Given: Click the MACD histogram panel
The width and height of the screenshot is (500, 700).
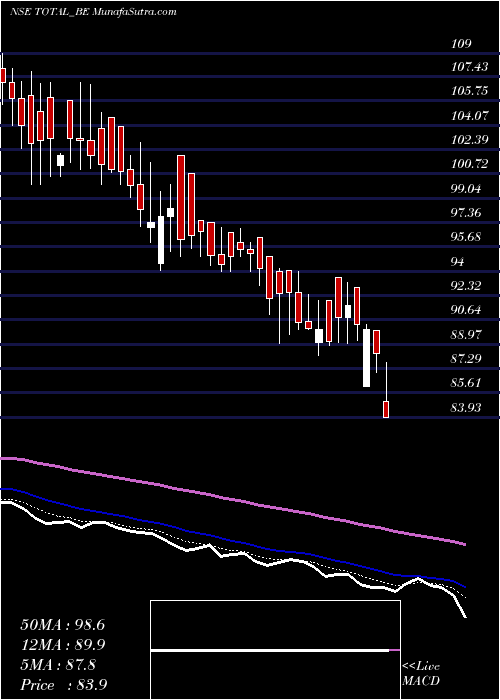Looking at the screenshot, I should (275, 650).
